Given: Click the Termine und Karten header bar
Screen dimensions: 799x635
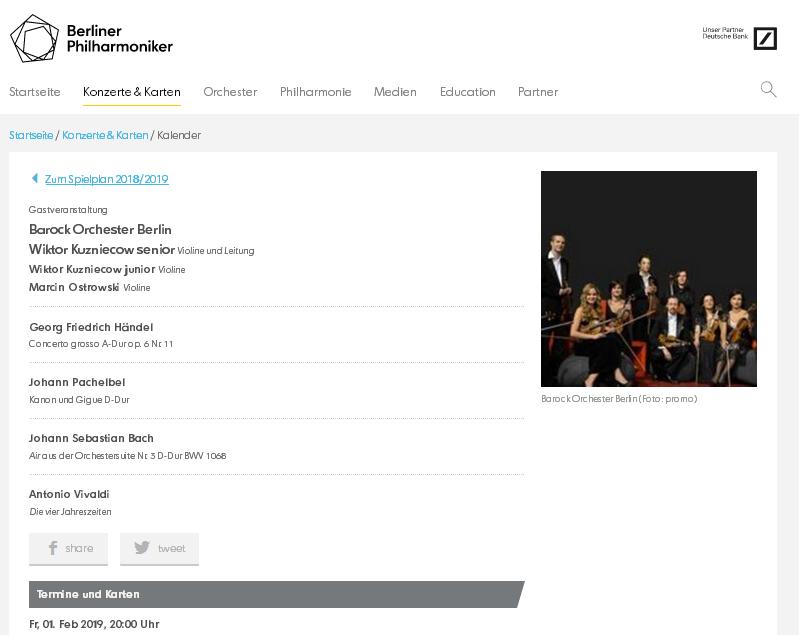Looking at the screenshot, I should (x=277, y=594).
